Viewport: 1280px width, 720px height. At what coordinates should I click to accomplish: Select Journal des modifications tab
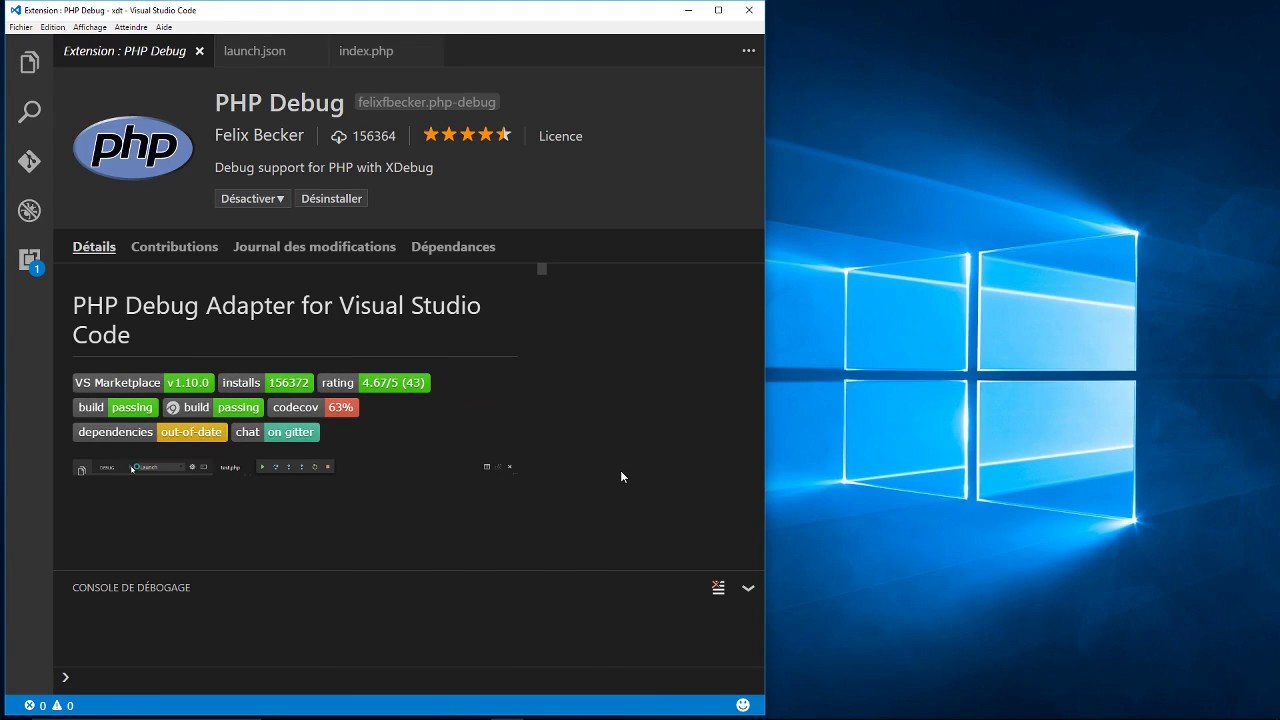click(314, 247)
